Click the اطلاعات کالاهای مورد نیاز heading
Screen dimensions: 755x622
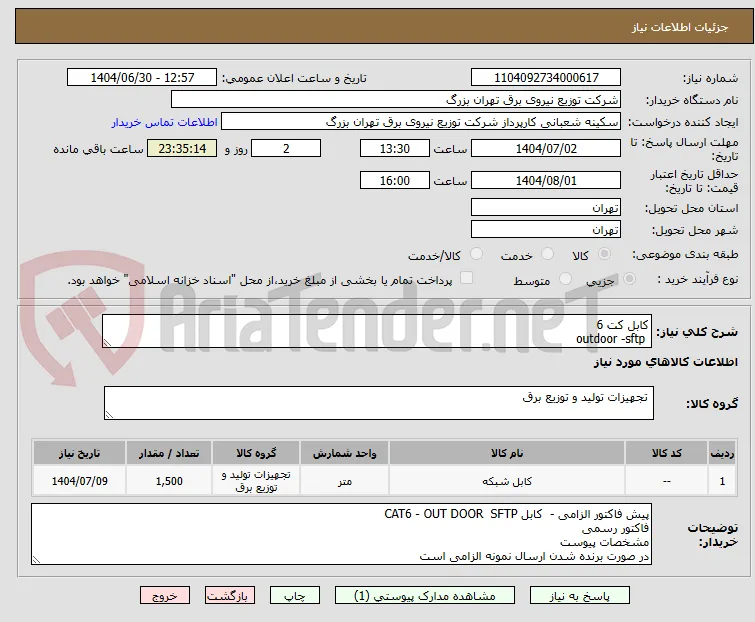click(x=665, y=362)
